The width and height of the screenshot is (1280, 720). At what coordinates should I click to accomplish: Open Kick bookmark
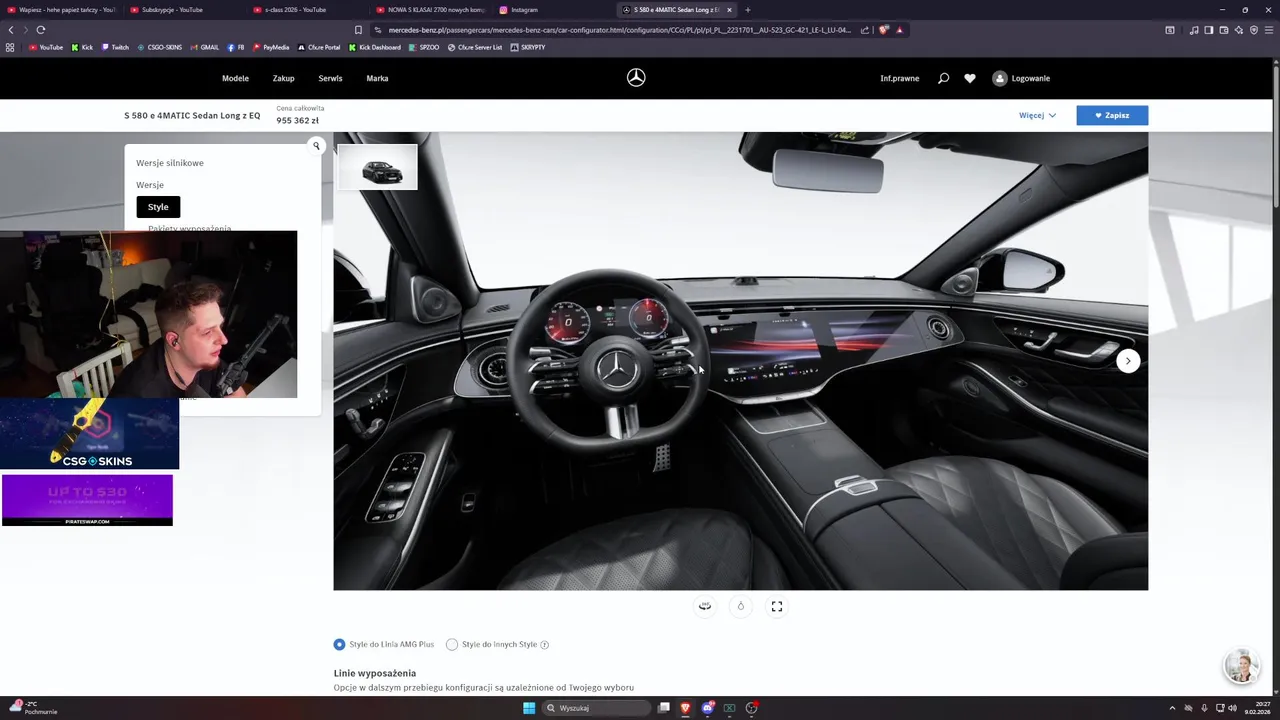click(x=82, y=47)
